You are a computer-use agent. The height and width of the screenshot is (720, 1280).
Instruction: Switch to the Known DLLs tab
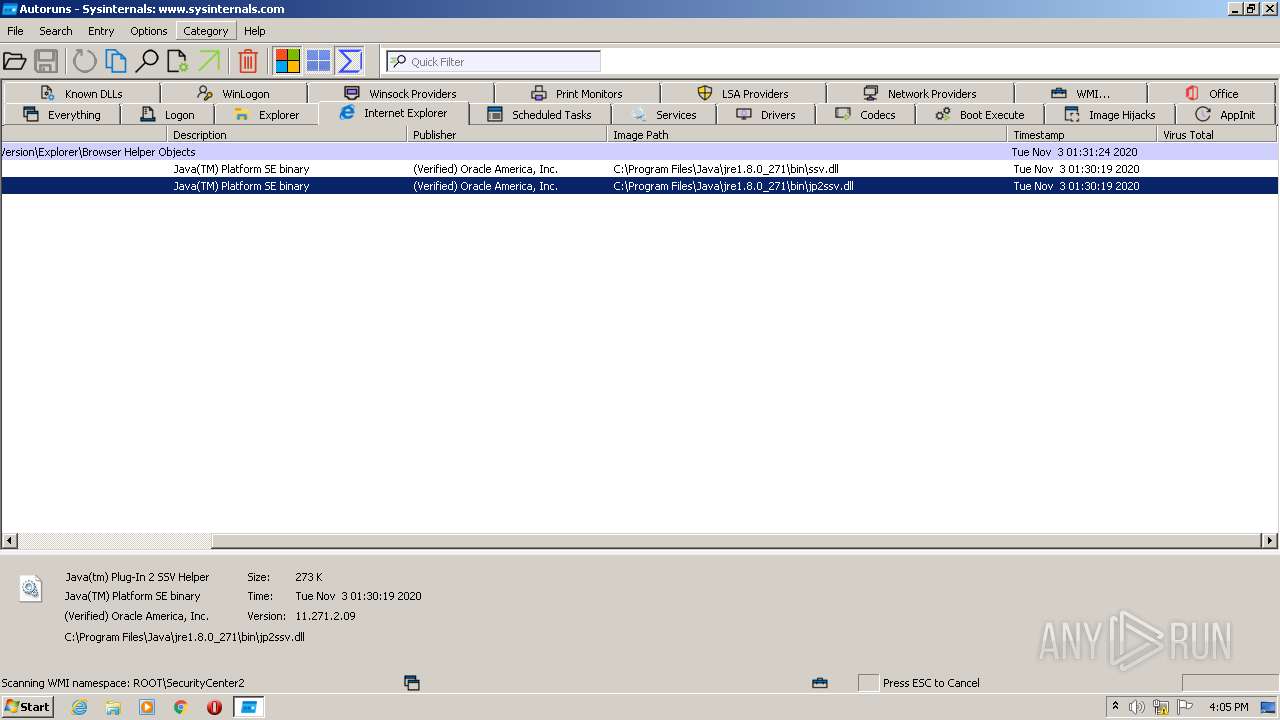[x=81, y=93]
